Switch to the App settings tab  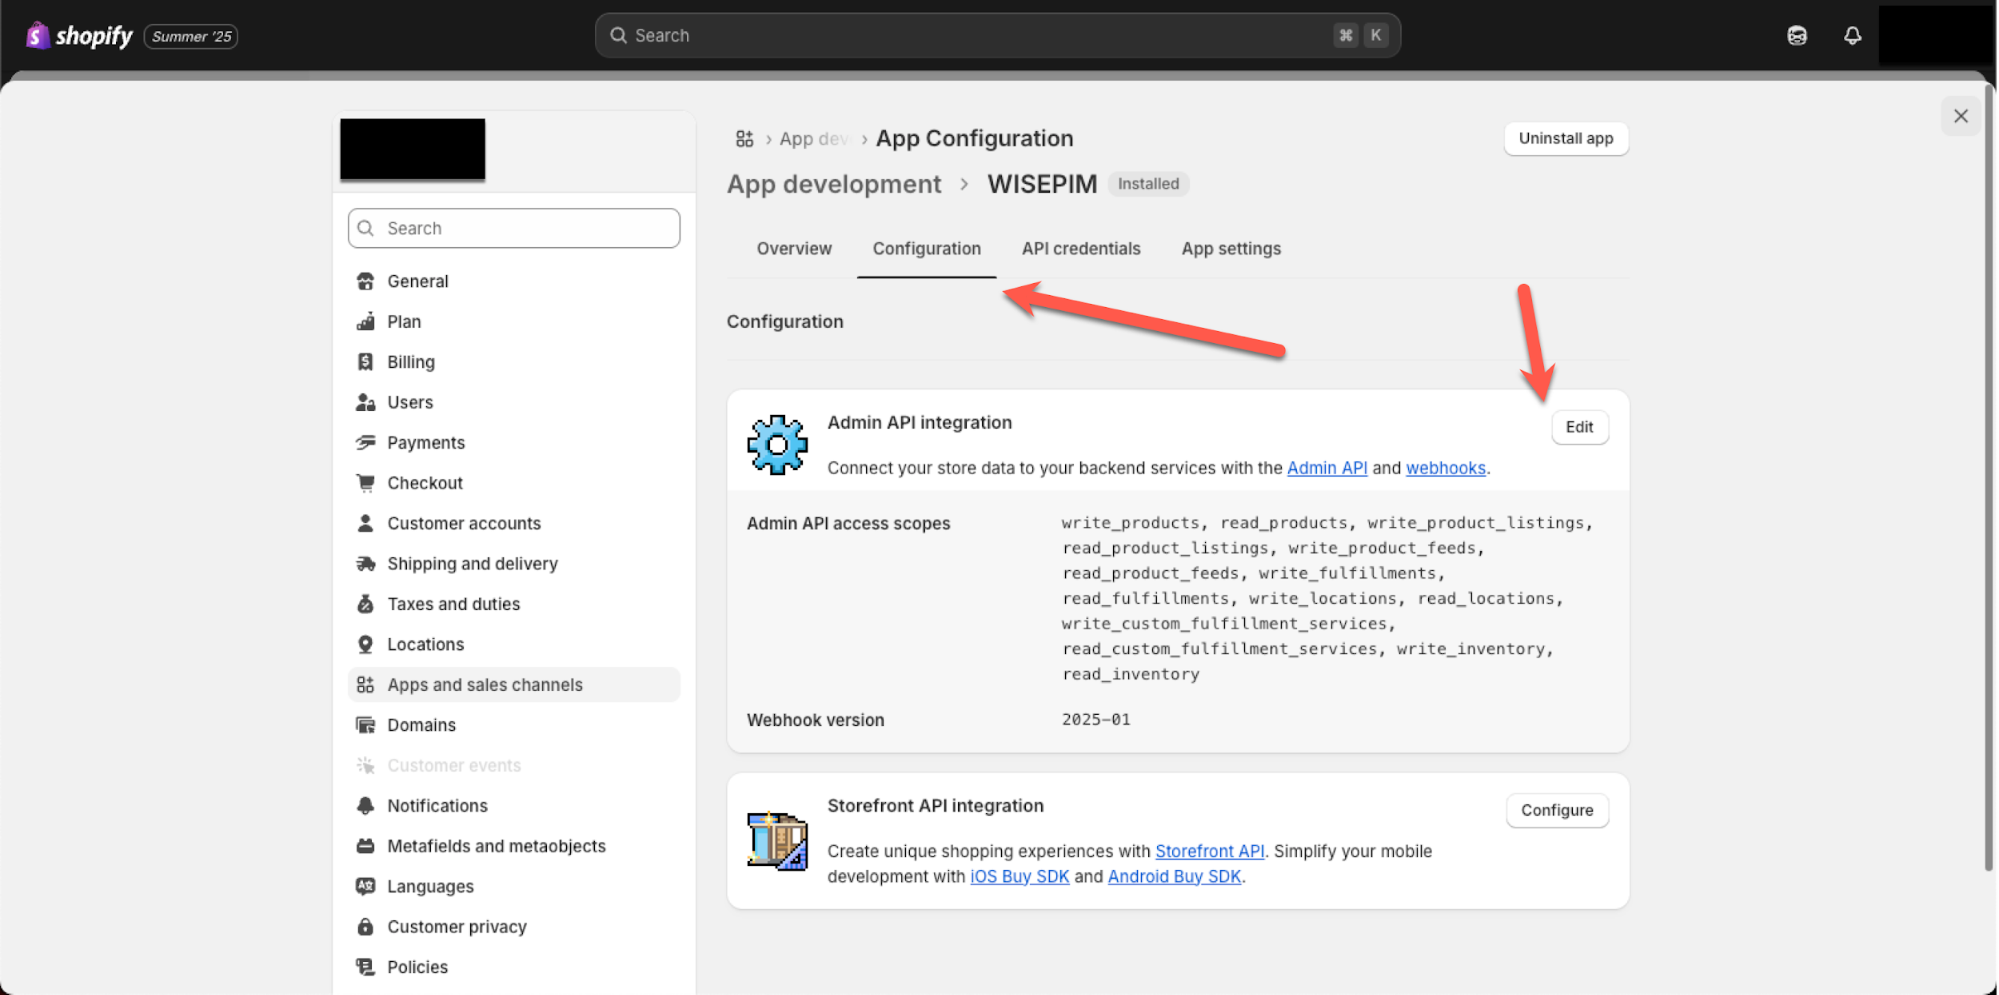click(x=1230, y=248)
